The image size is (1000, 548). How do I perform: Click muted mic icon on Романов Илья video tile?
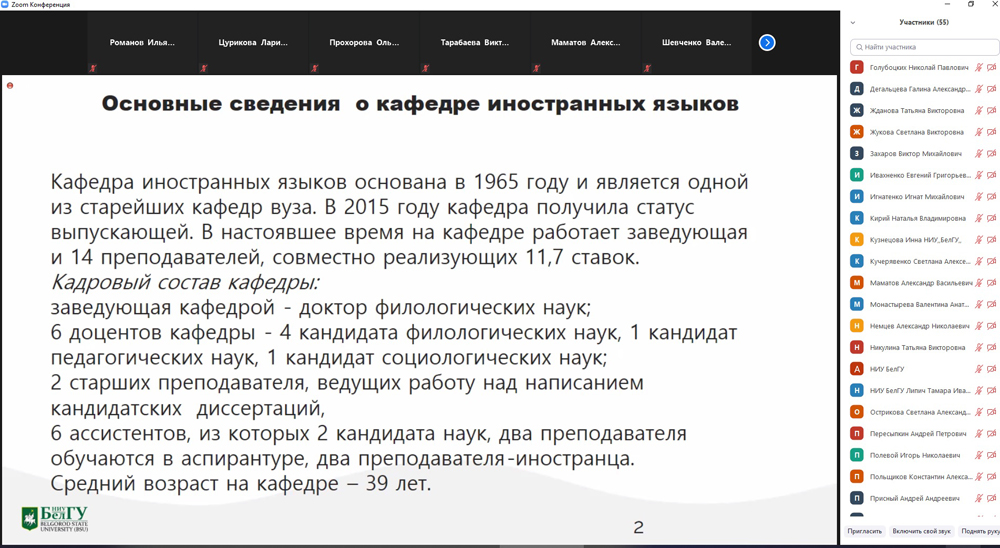(93, 68)
